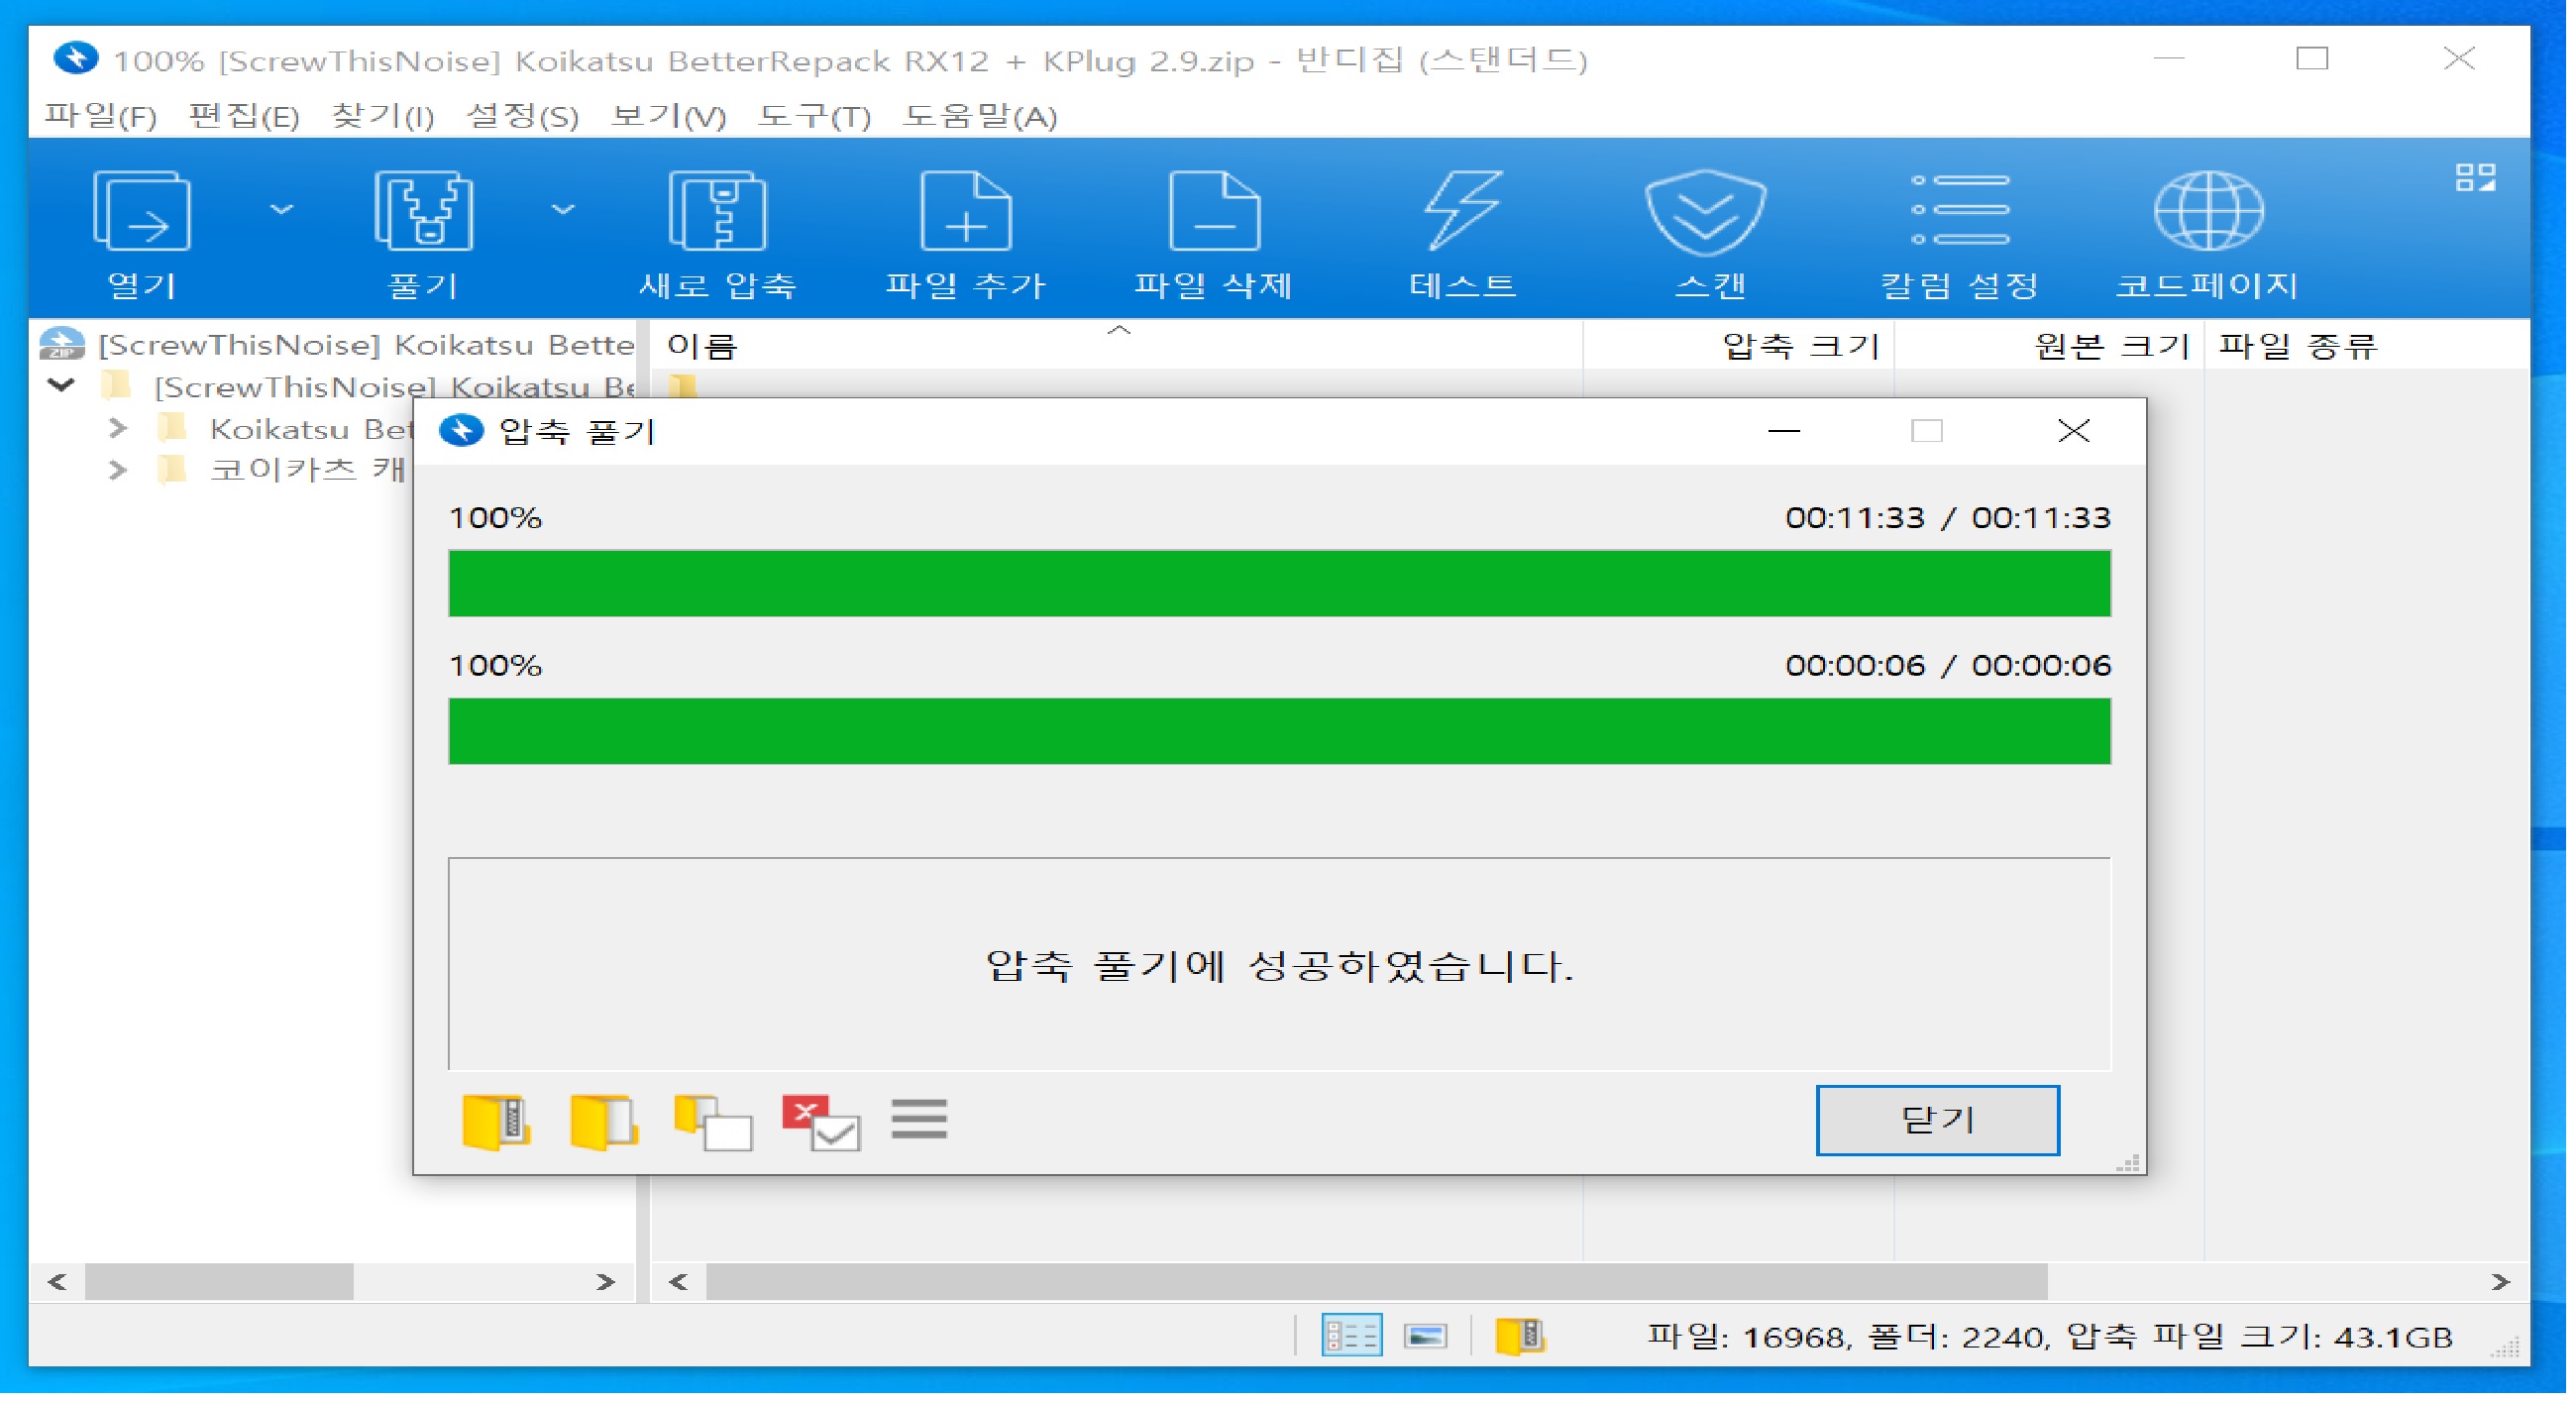The image size is (2576, 1401).
Task: Open the 파일(F) menu
Action: (x=100, y=117)
